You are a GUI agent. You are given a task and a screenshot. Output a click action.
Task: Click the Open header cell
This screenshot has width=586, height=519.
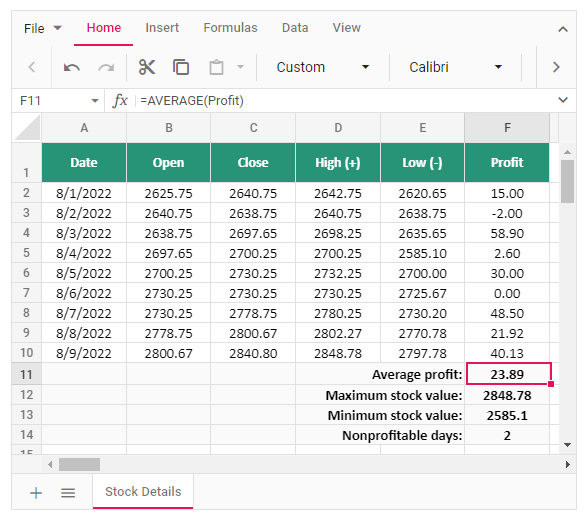[169, 163]
